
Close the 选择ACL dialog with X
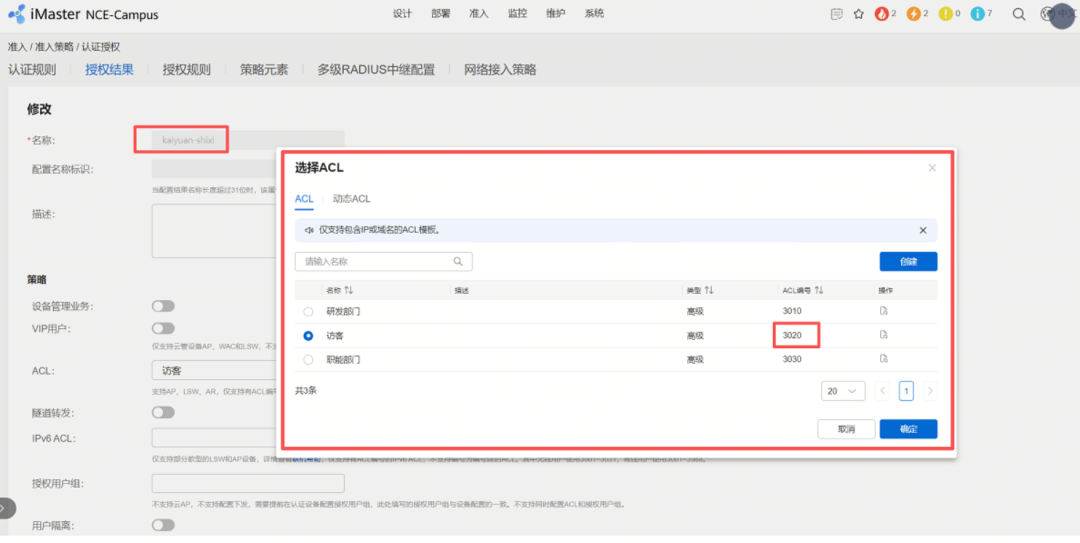[932, 167]
